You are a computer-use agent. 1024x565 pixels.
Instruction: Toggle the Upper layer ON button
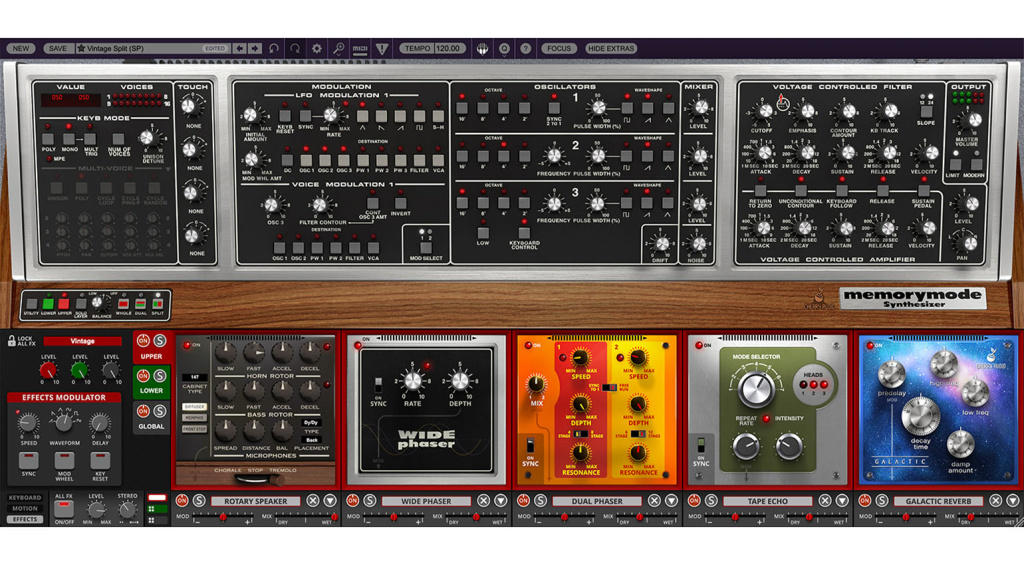143,341
